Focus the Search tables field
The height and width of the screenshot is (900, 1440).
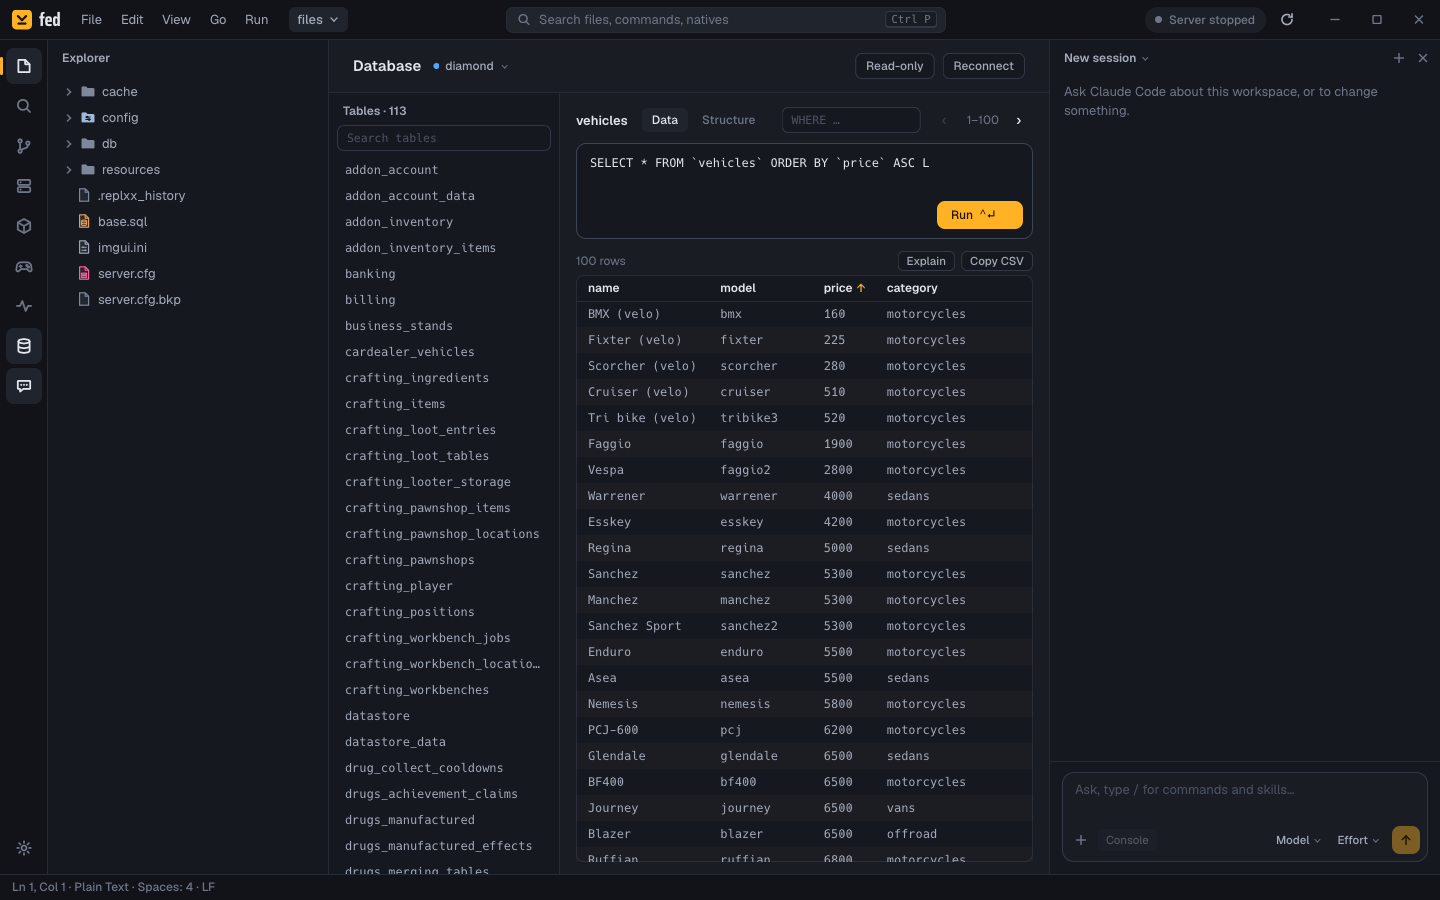(x=444, y=138)
